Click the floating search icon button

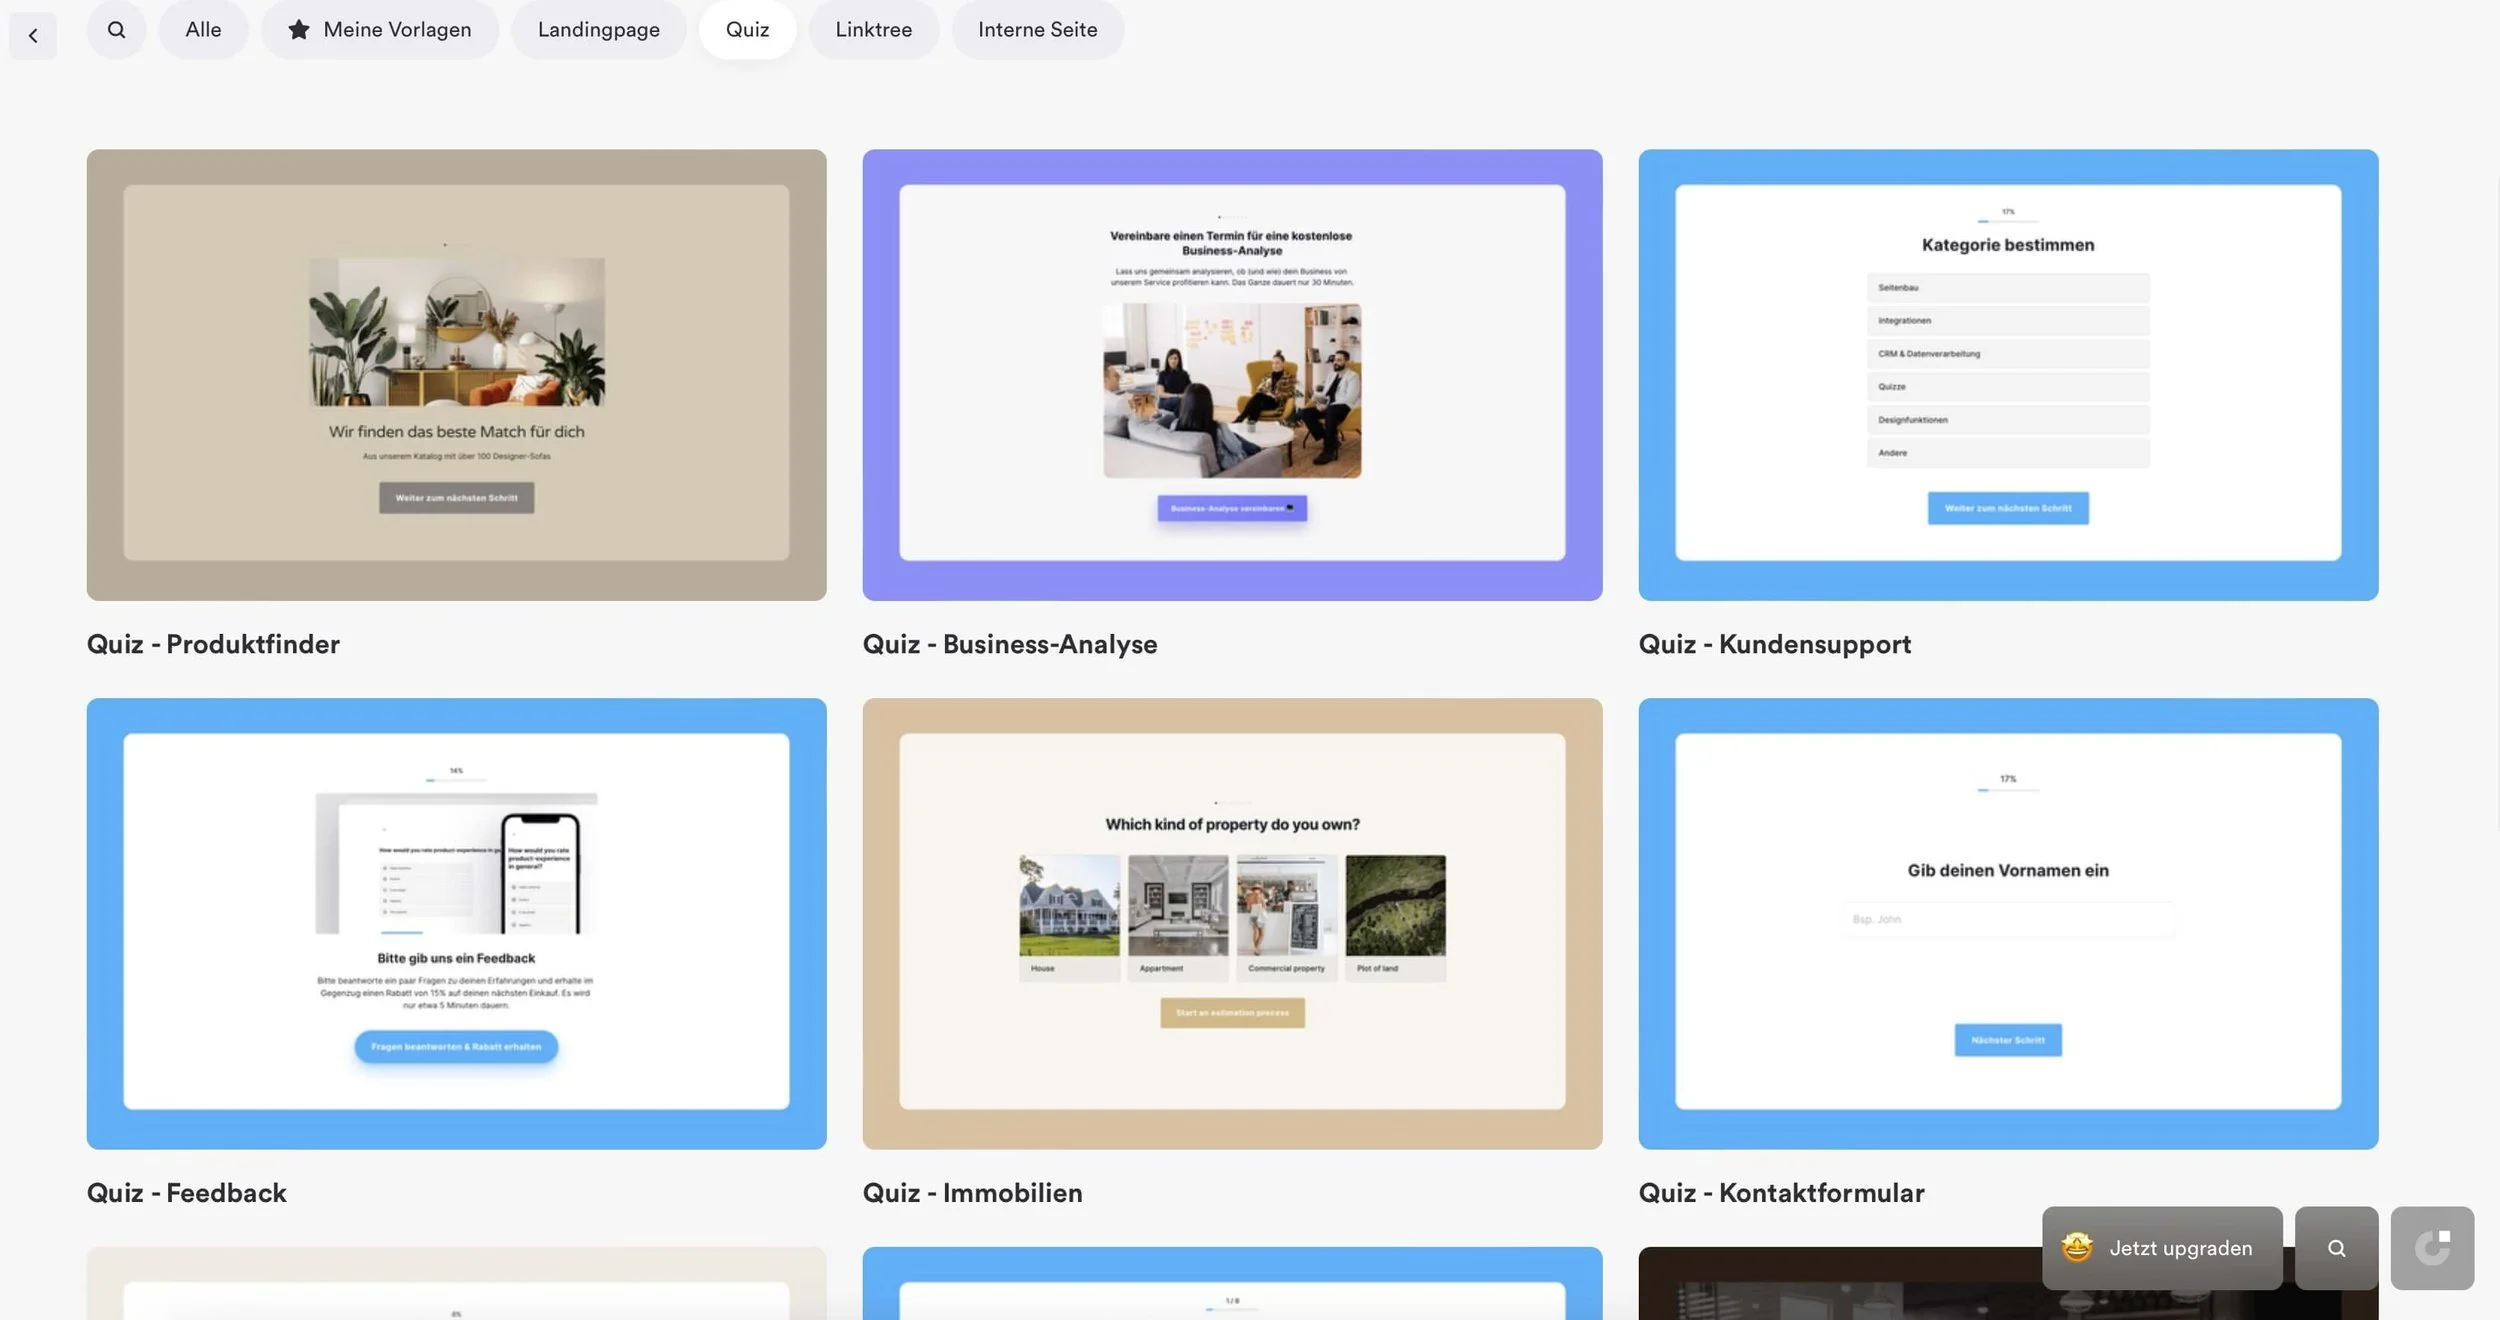click(x=2336, y=1248)
